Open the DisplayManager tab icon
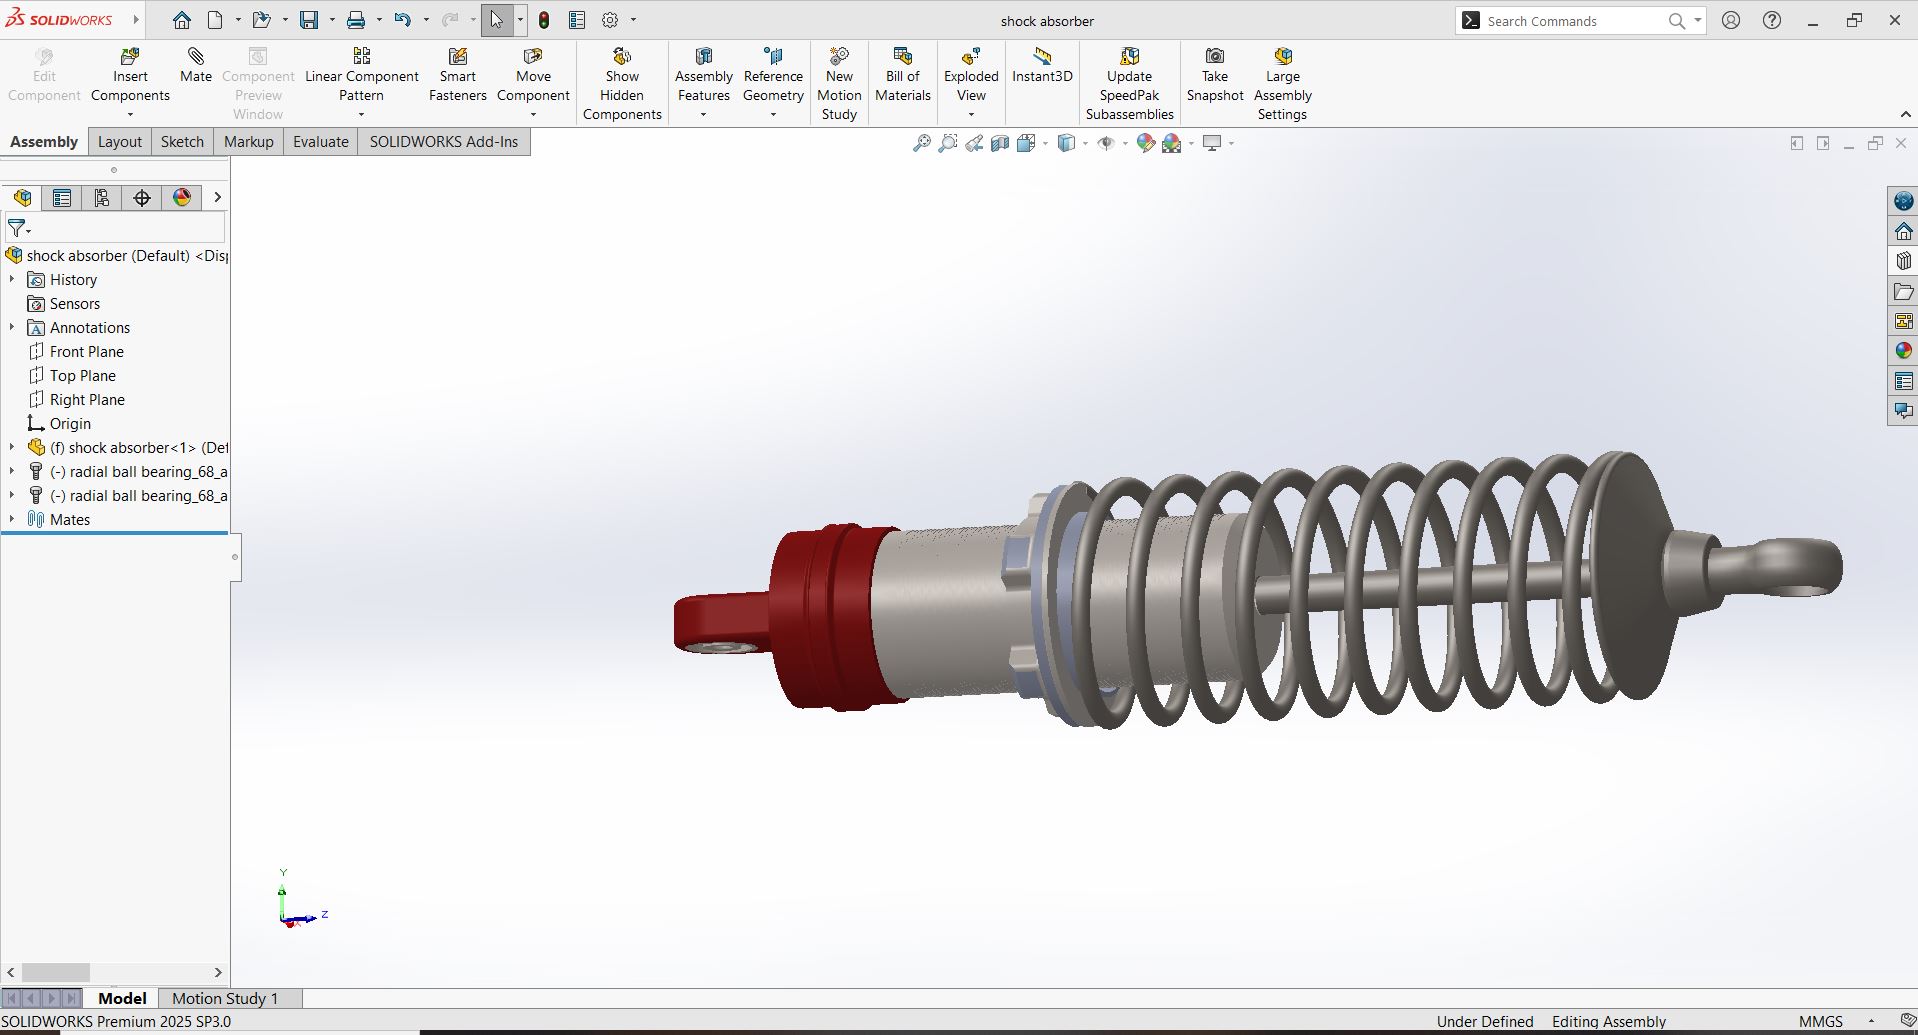Image resolution: width=1918 pixels, height=1035 pixels. tap(182, 198)
